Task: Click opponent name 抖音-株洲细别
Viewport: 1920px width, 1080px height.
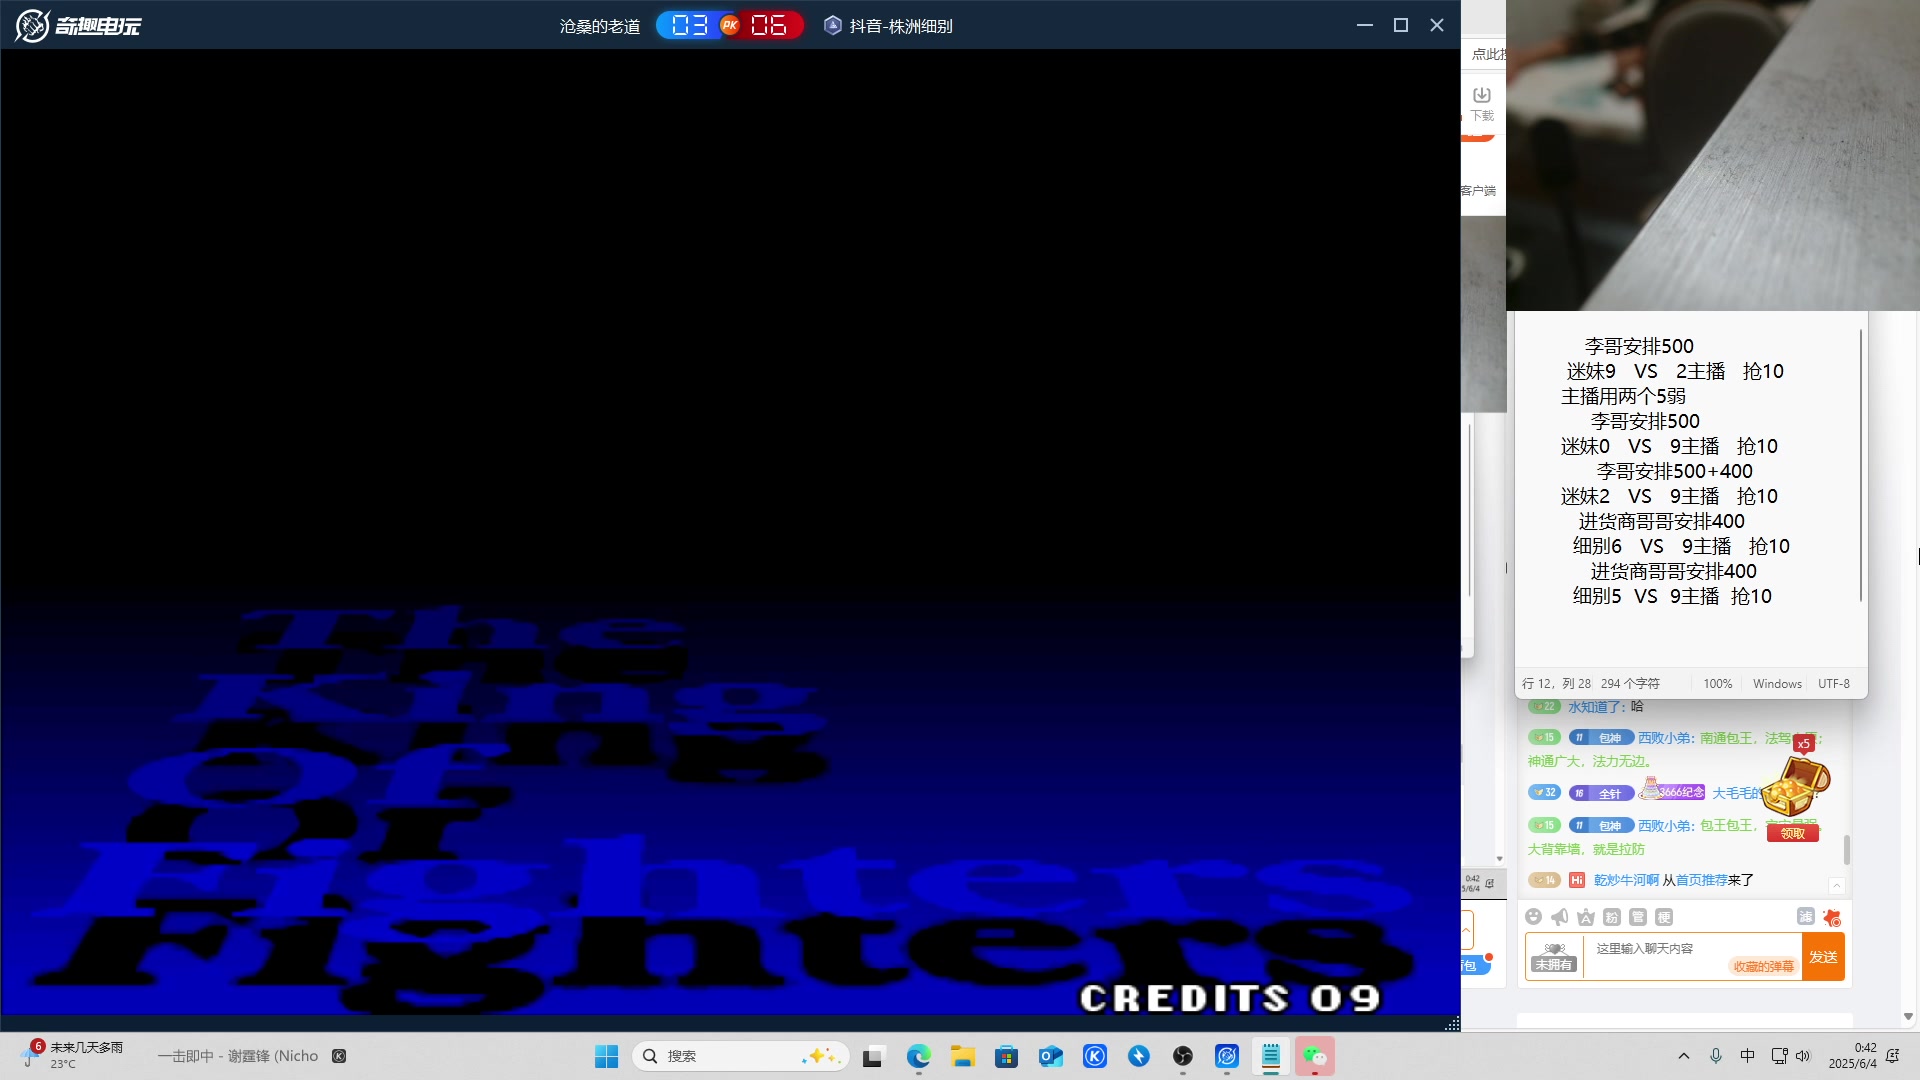Action: click(x=901, y=26)
